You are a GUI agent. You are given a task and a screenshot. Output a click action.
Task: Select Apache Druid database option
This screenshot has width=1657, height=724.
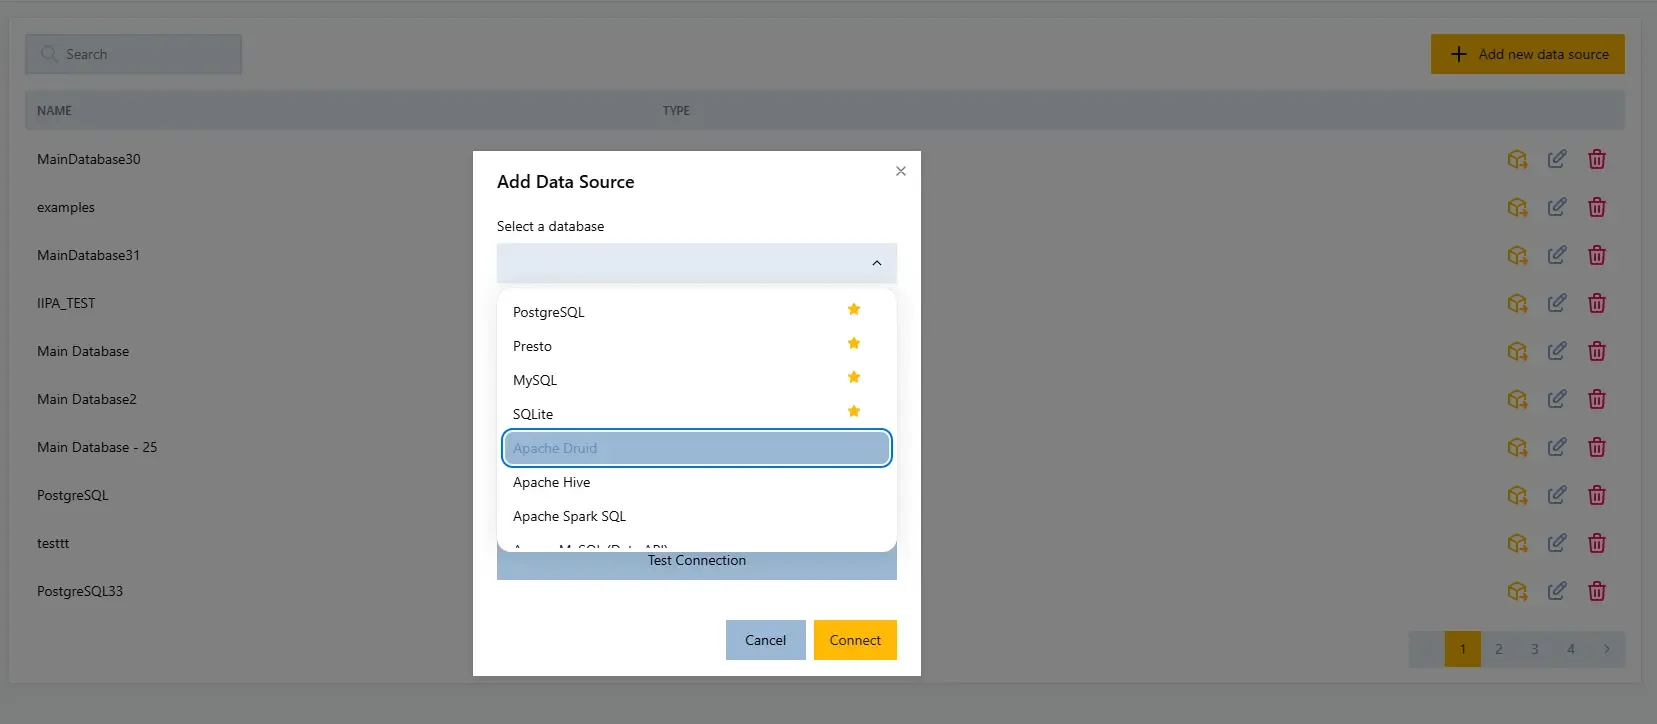click(697, 448)
